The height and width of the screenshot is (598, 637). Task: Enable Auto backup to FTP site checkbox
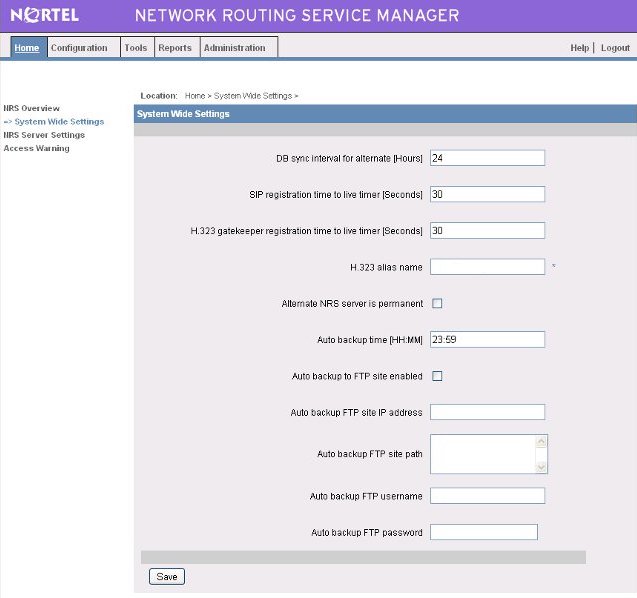[x=437, y=376]
